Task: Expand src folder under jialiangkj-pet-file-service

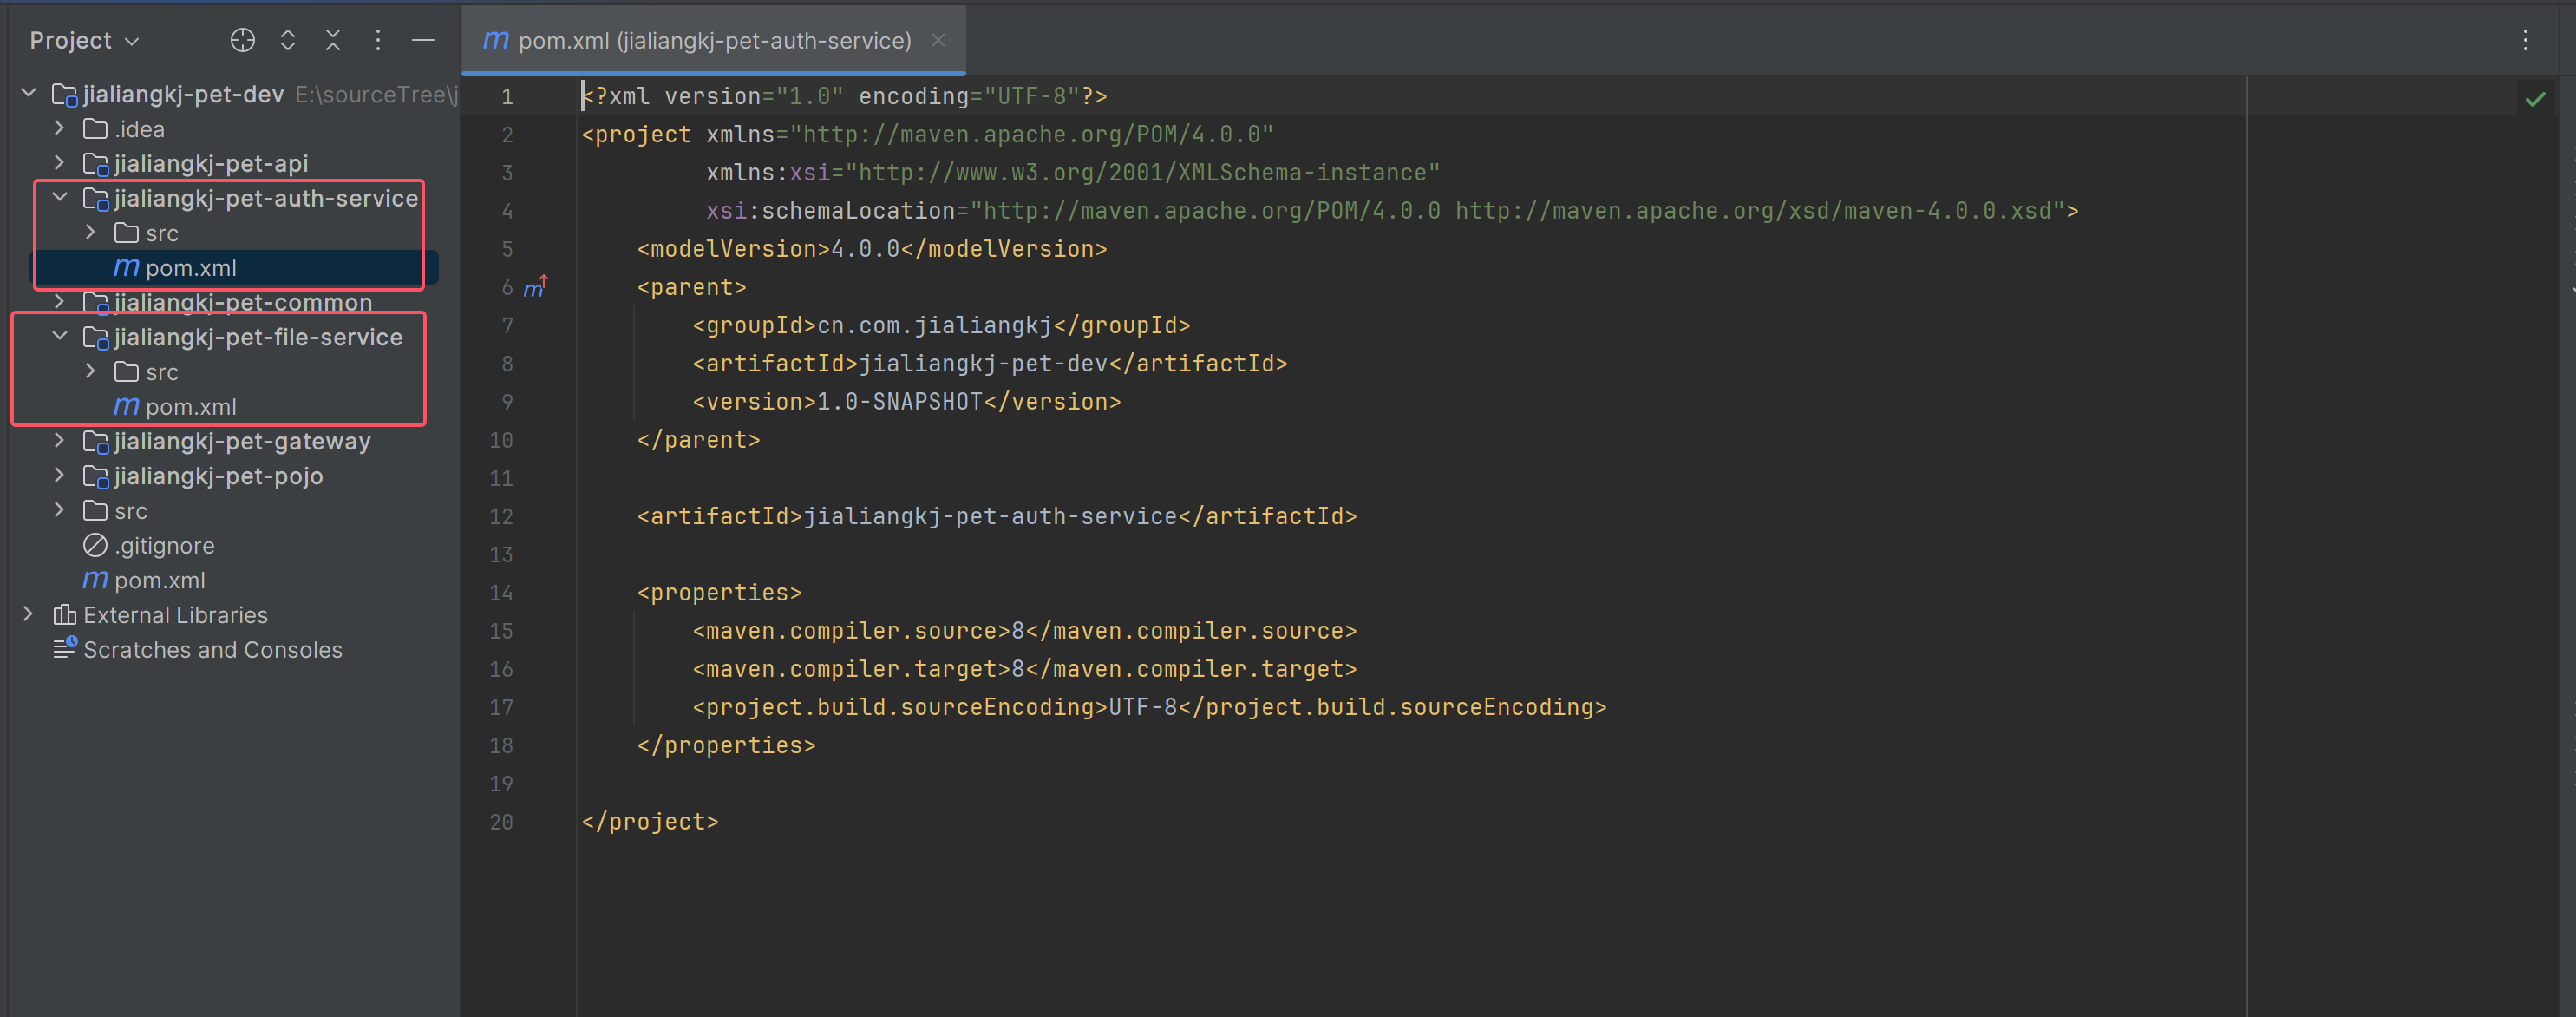Action: (x=91, y=372)
